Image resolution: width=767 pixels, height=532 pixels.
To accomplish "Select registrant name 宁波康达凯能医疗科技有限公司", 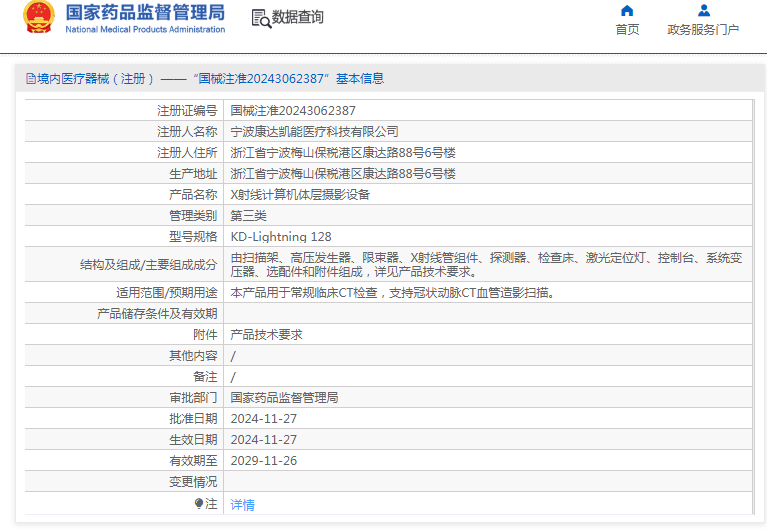I will pyautogui.click(x=314, y=132).
